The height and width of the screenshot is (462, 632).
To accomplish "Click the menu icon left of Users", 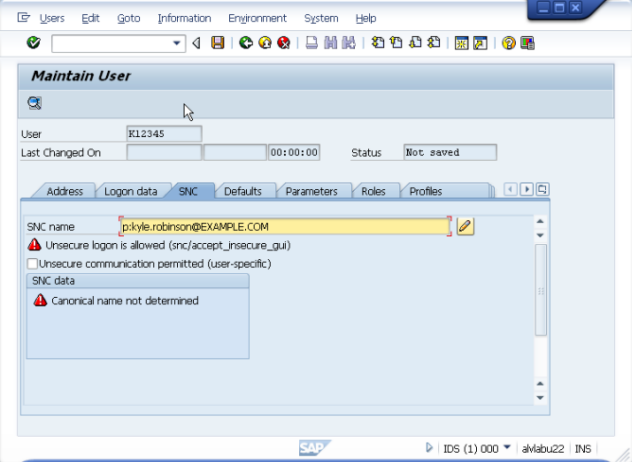I will click(x=24, y=18).
